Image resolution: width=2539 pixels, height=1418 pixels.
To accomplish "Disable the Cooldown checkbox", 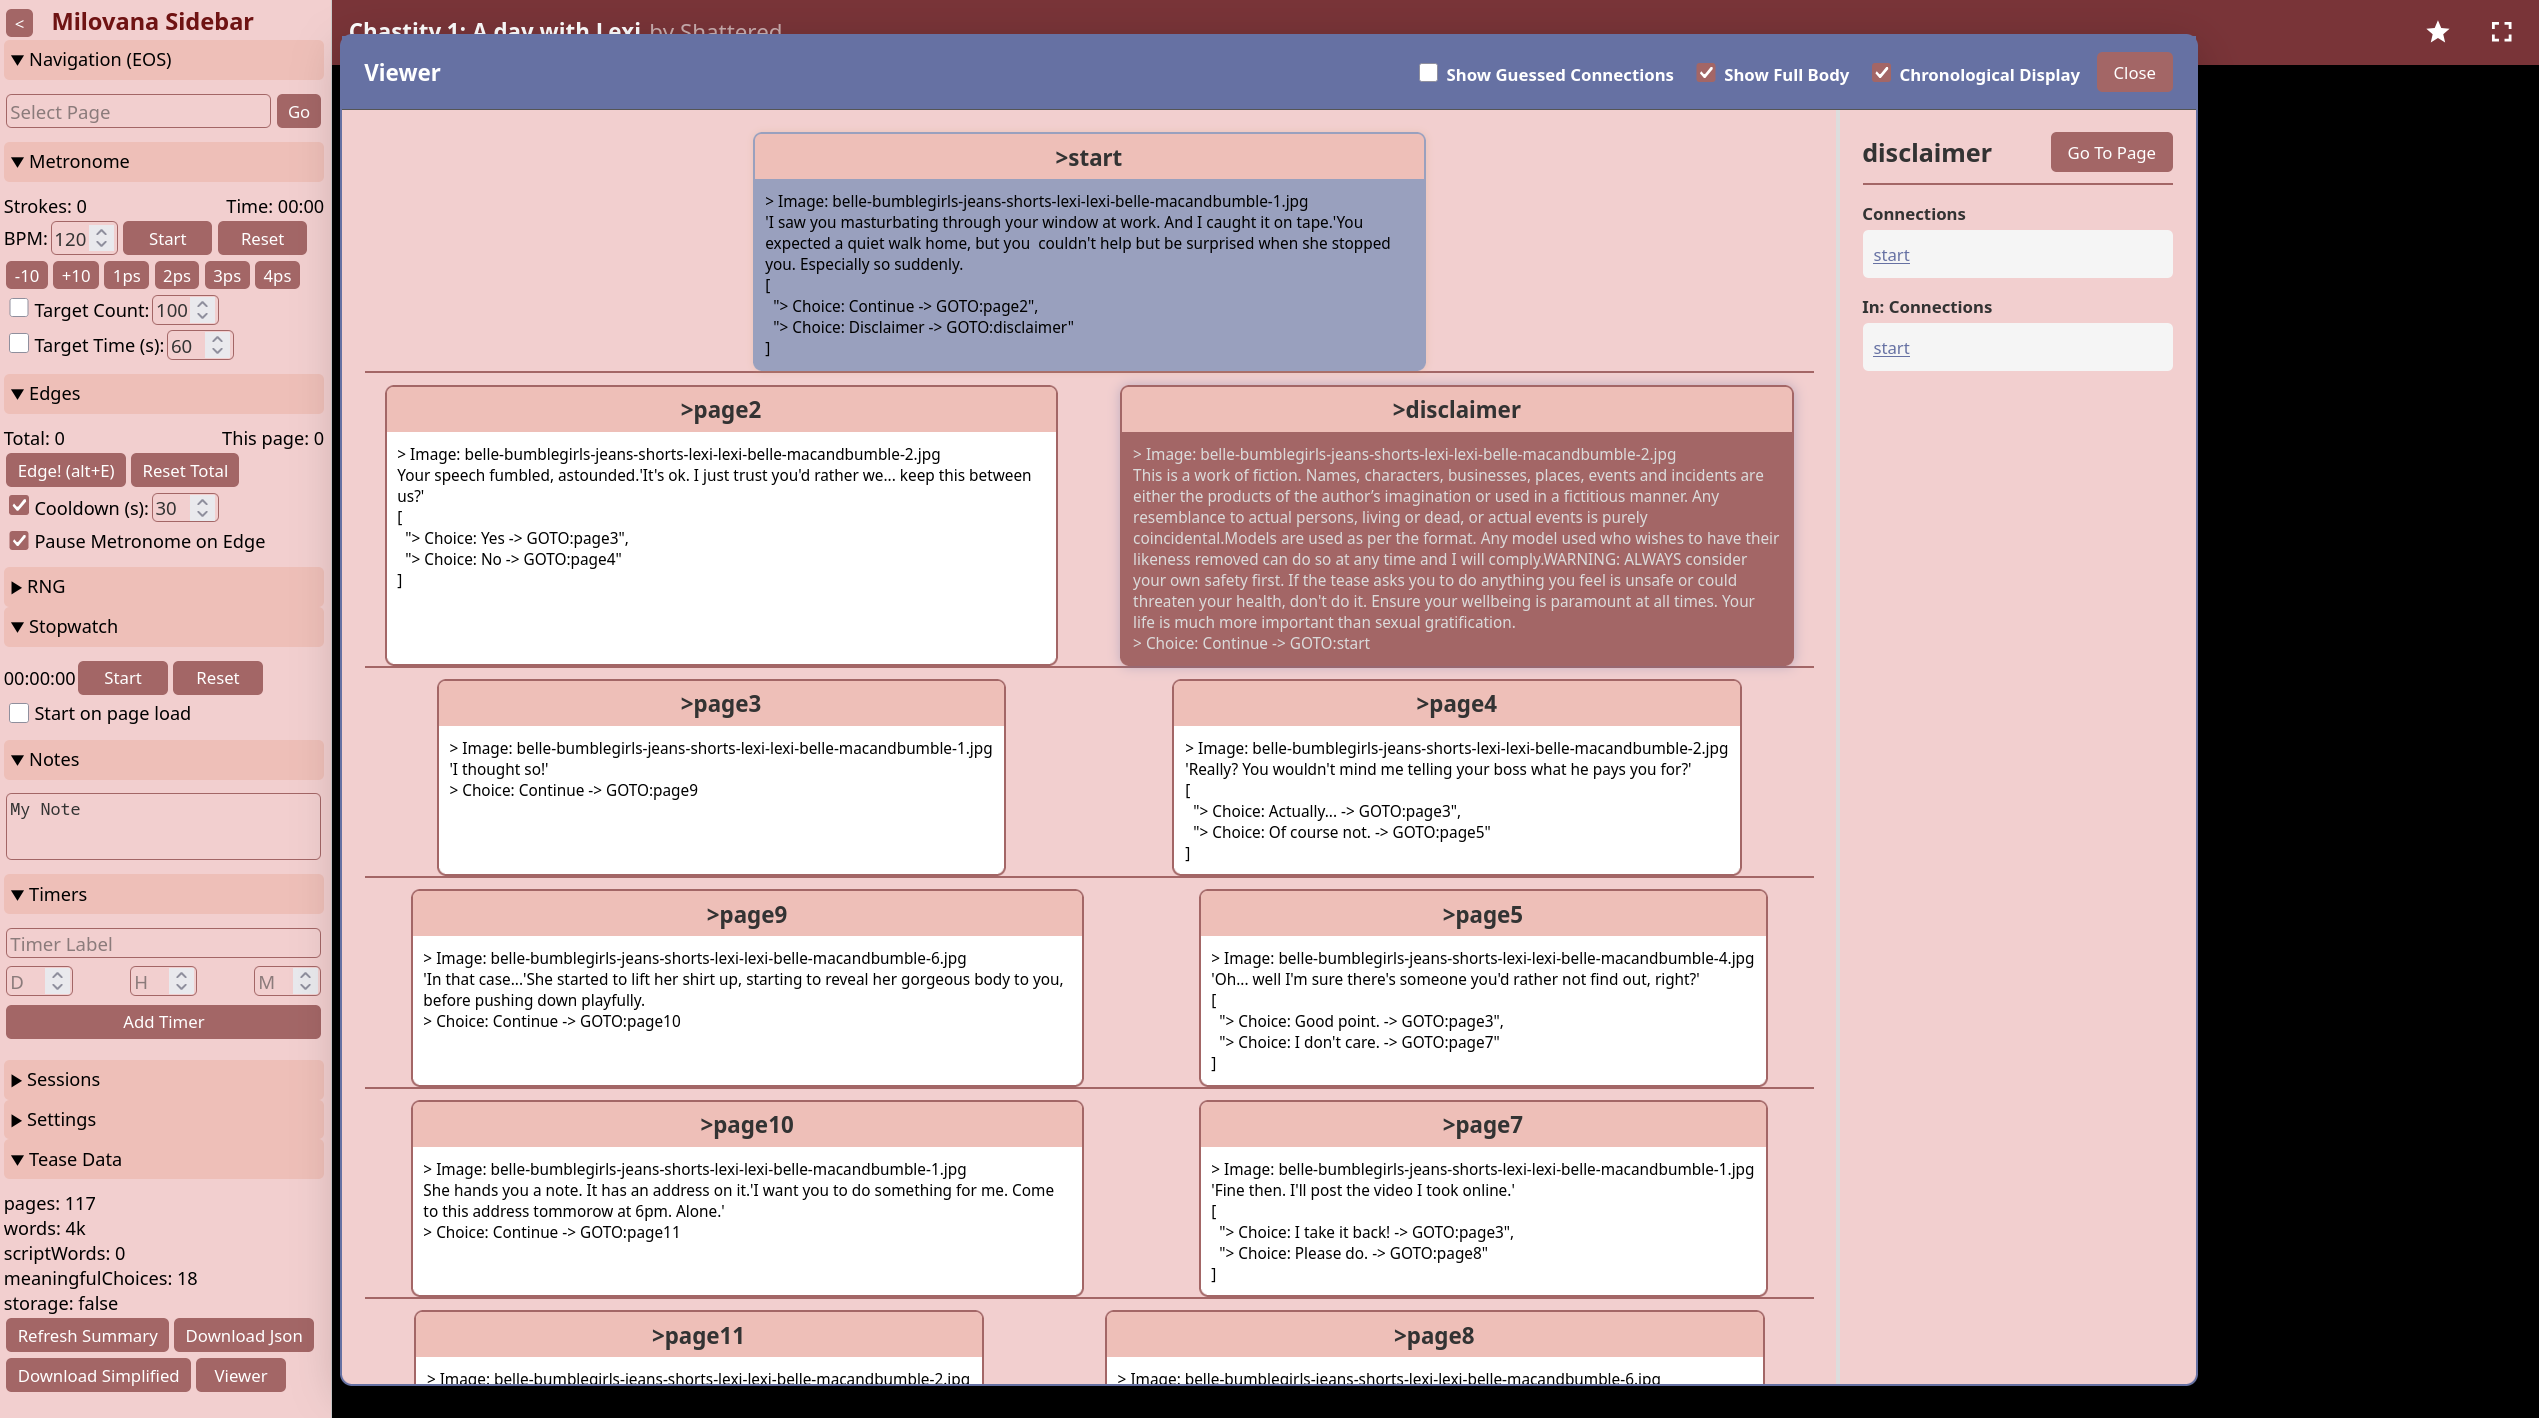I will (x=19, y=506).
